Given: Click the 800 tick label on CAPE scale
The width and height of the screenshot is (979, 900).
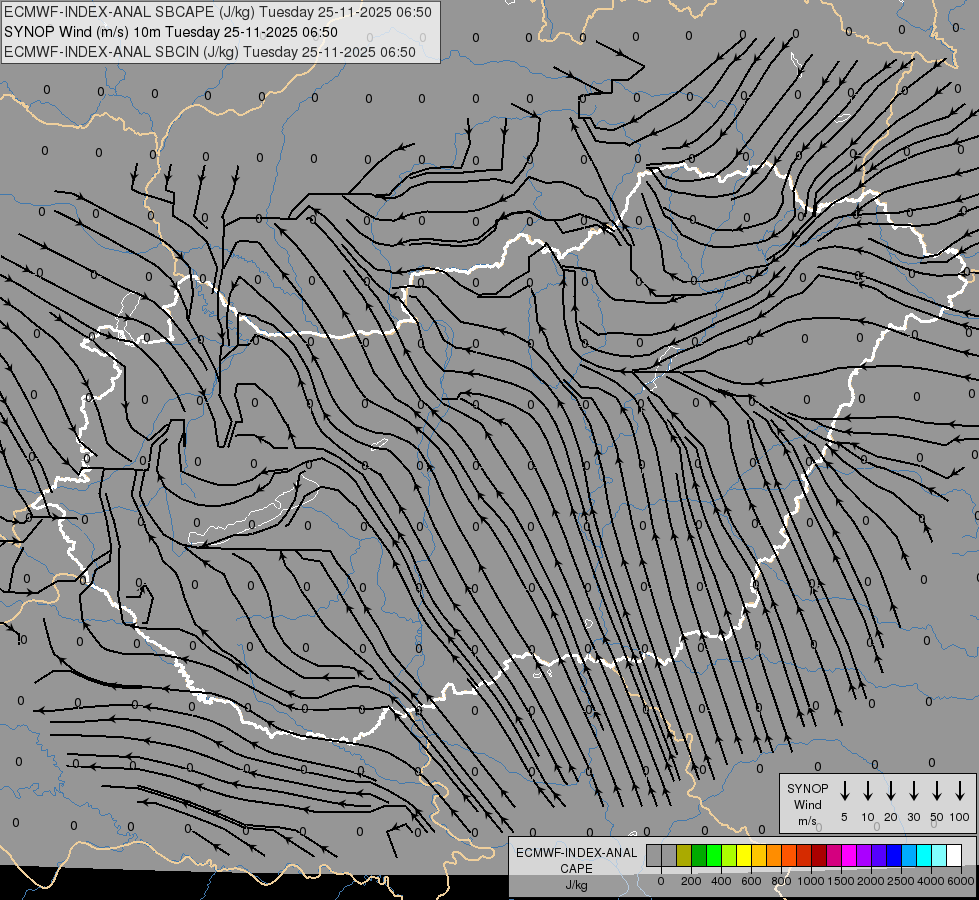Looking at the screenshot, I should click(x=781, y=881).
